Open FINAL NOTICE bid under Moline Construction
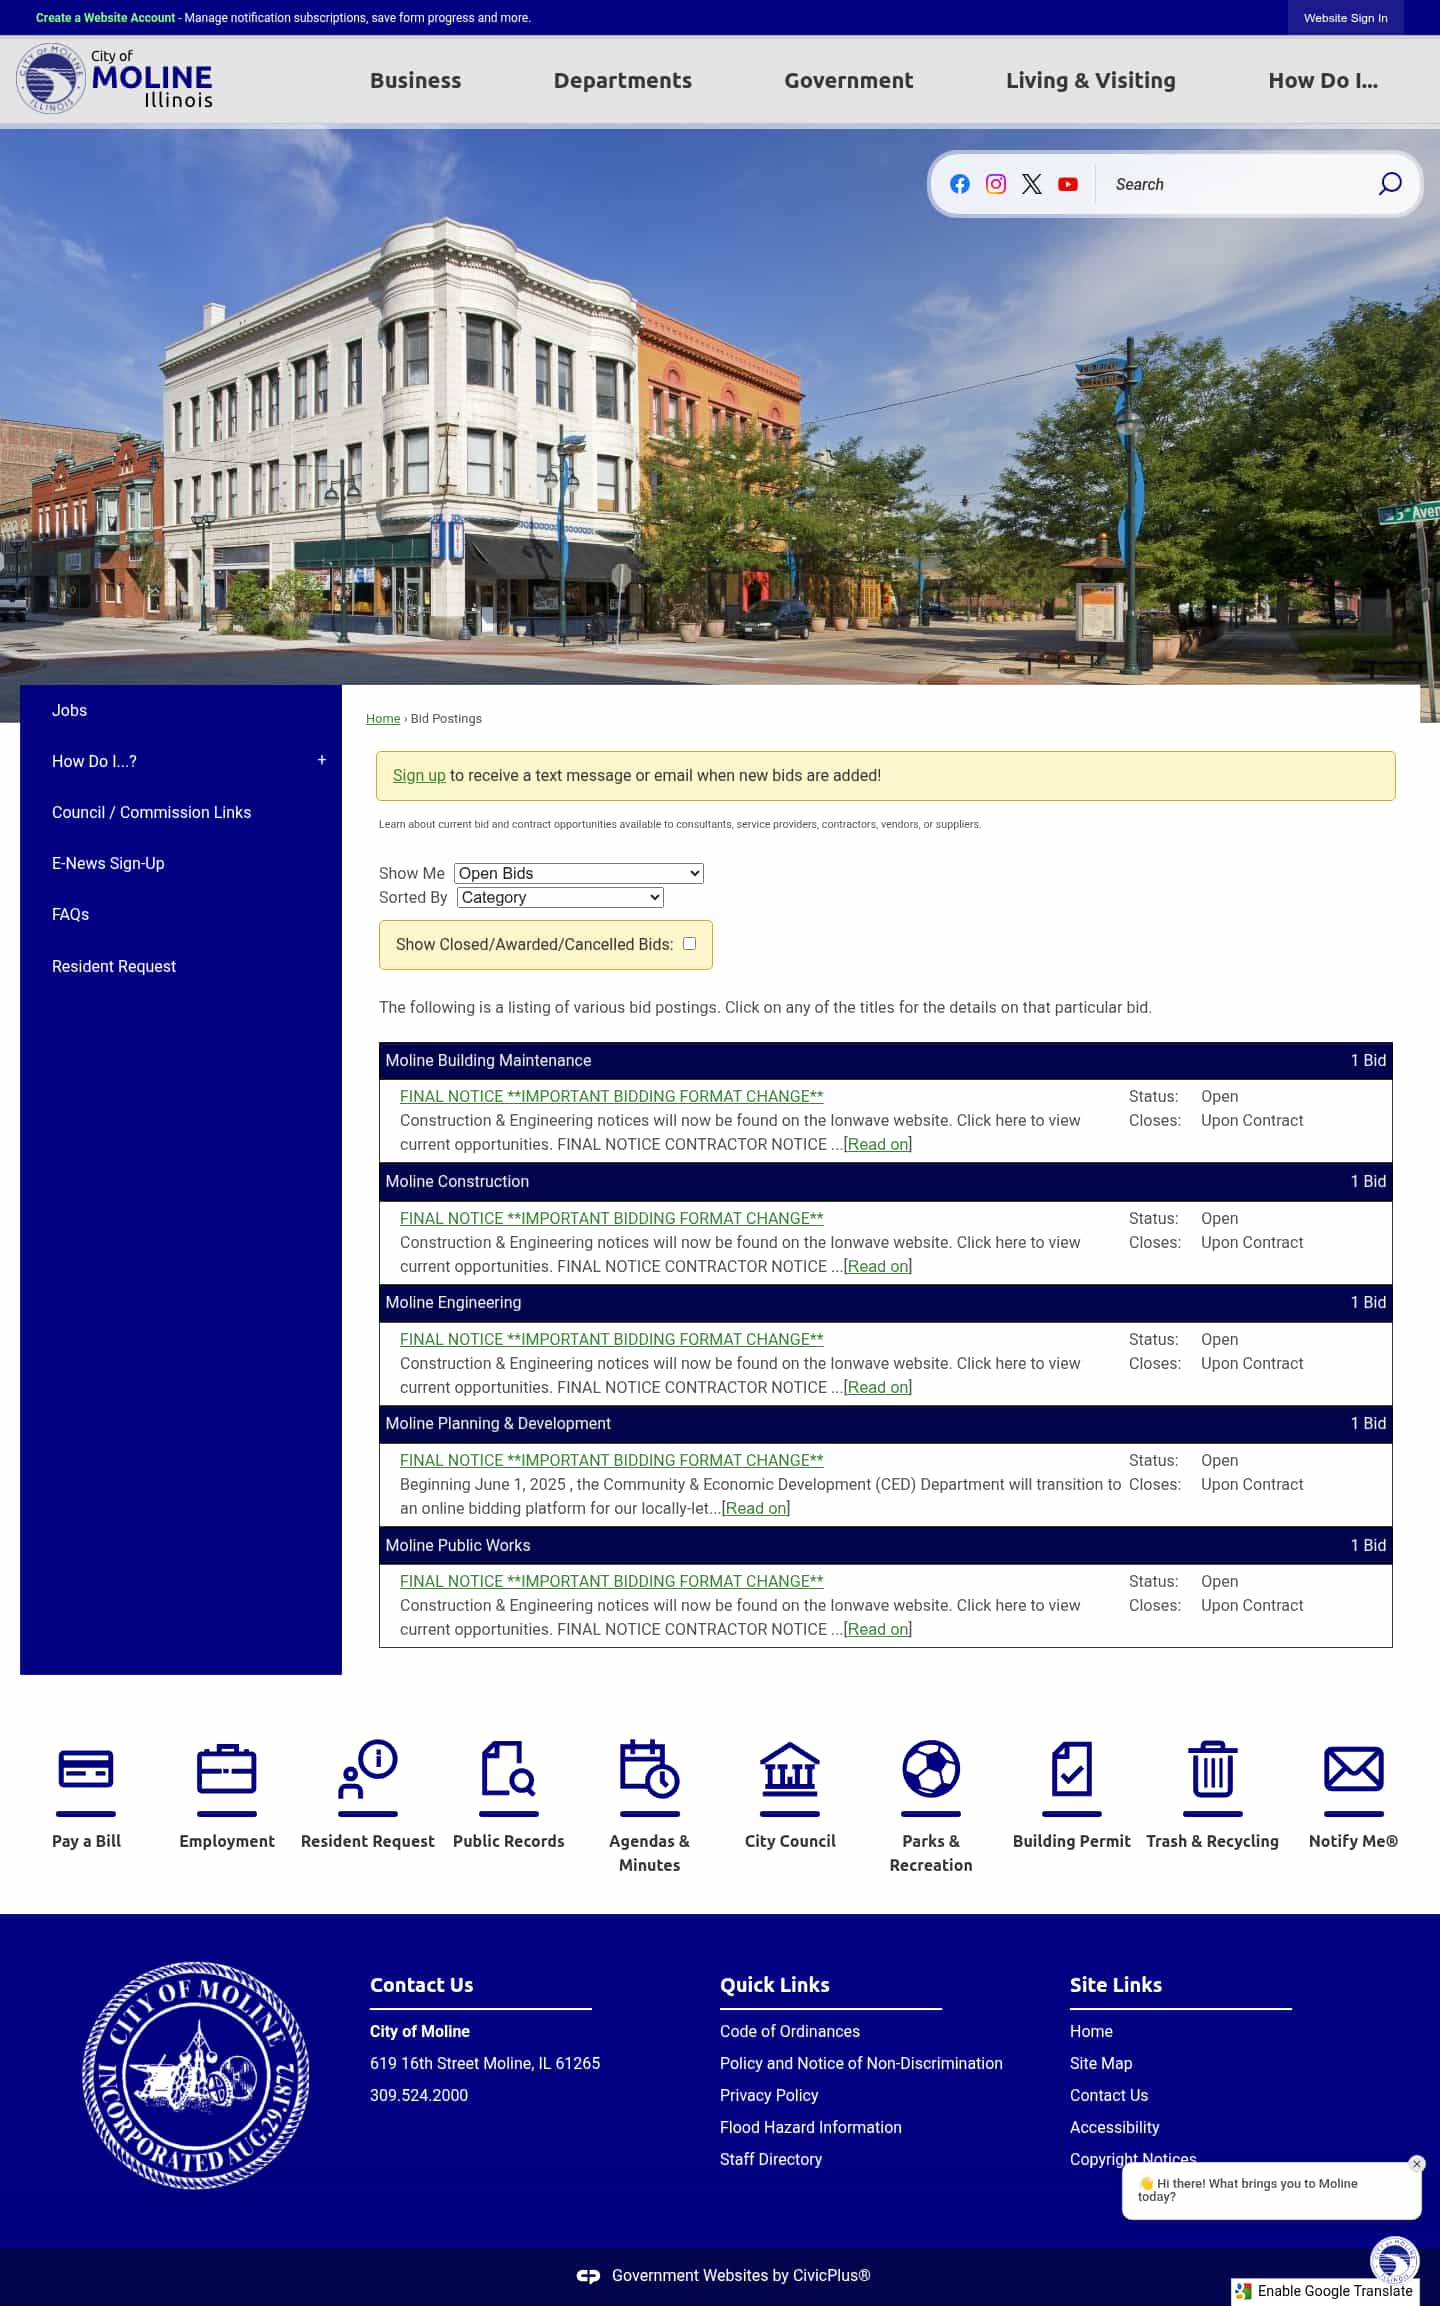1440x2306 pixels. coord(612,1218)
